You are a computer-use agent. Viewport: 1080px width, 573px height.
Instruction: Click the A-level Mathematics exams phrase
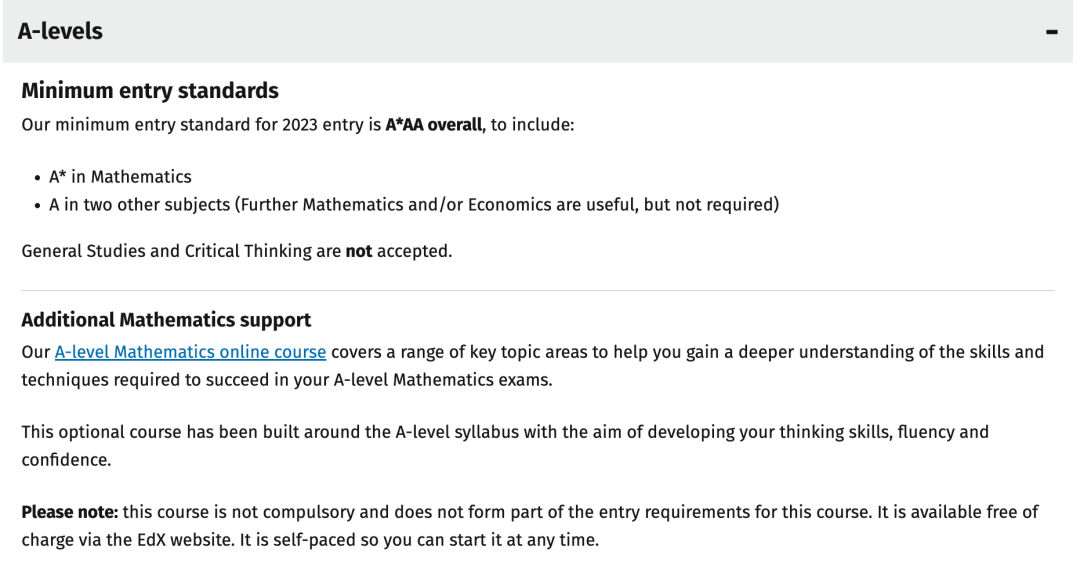(x=443, y=380)
